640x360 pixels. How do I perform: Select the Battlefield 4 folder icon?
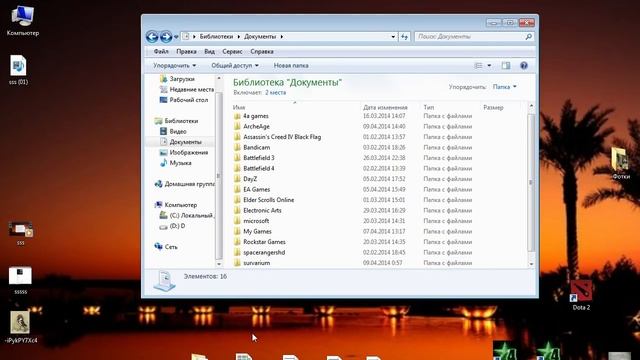[237, 169]
